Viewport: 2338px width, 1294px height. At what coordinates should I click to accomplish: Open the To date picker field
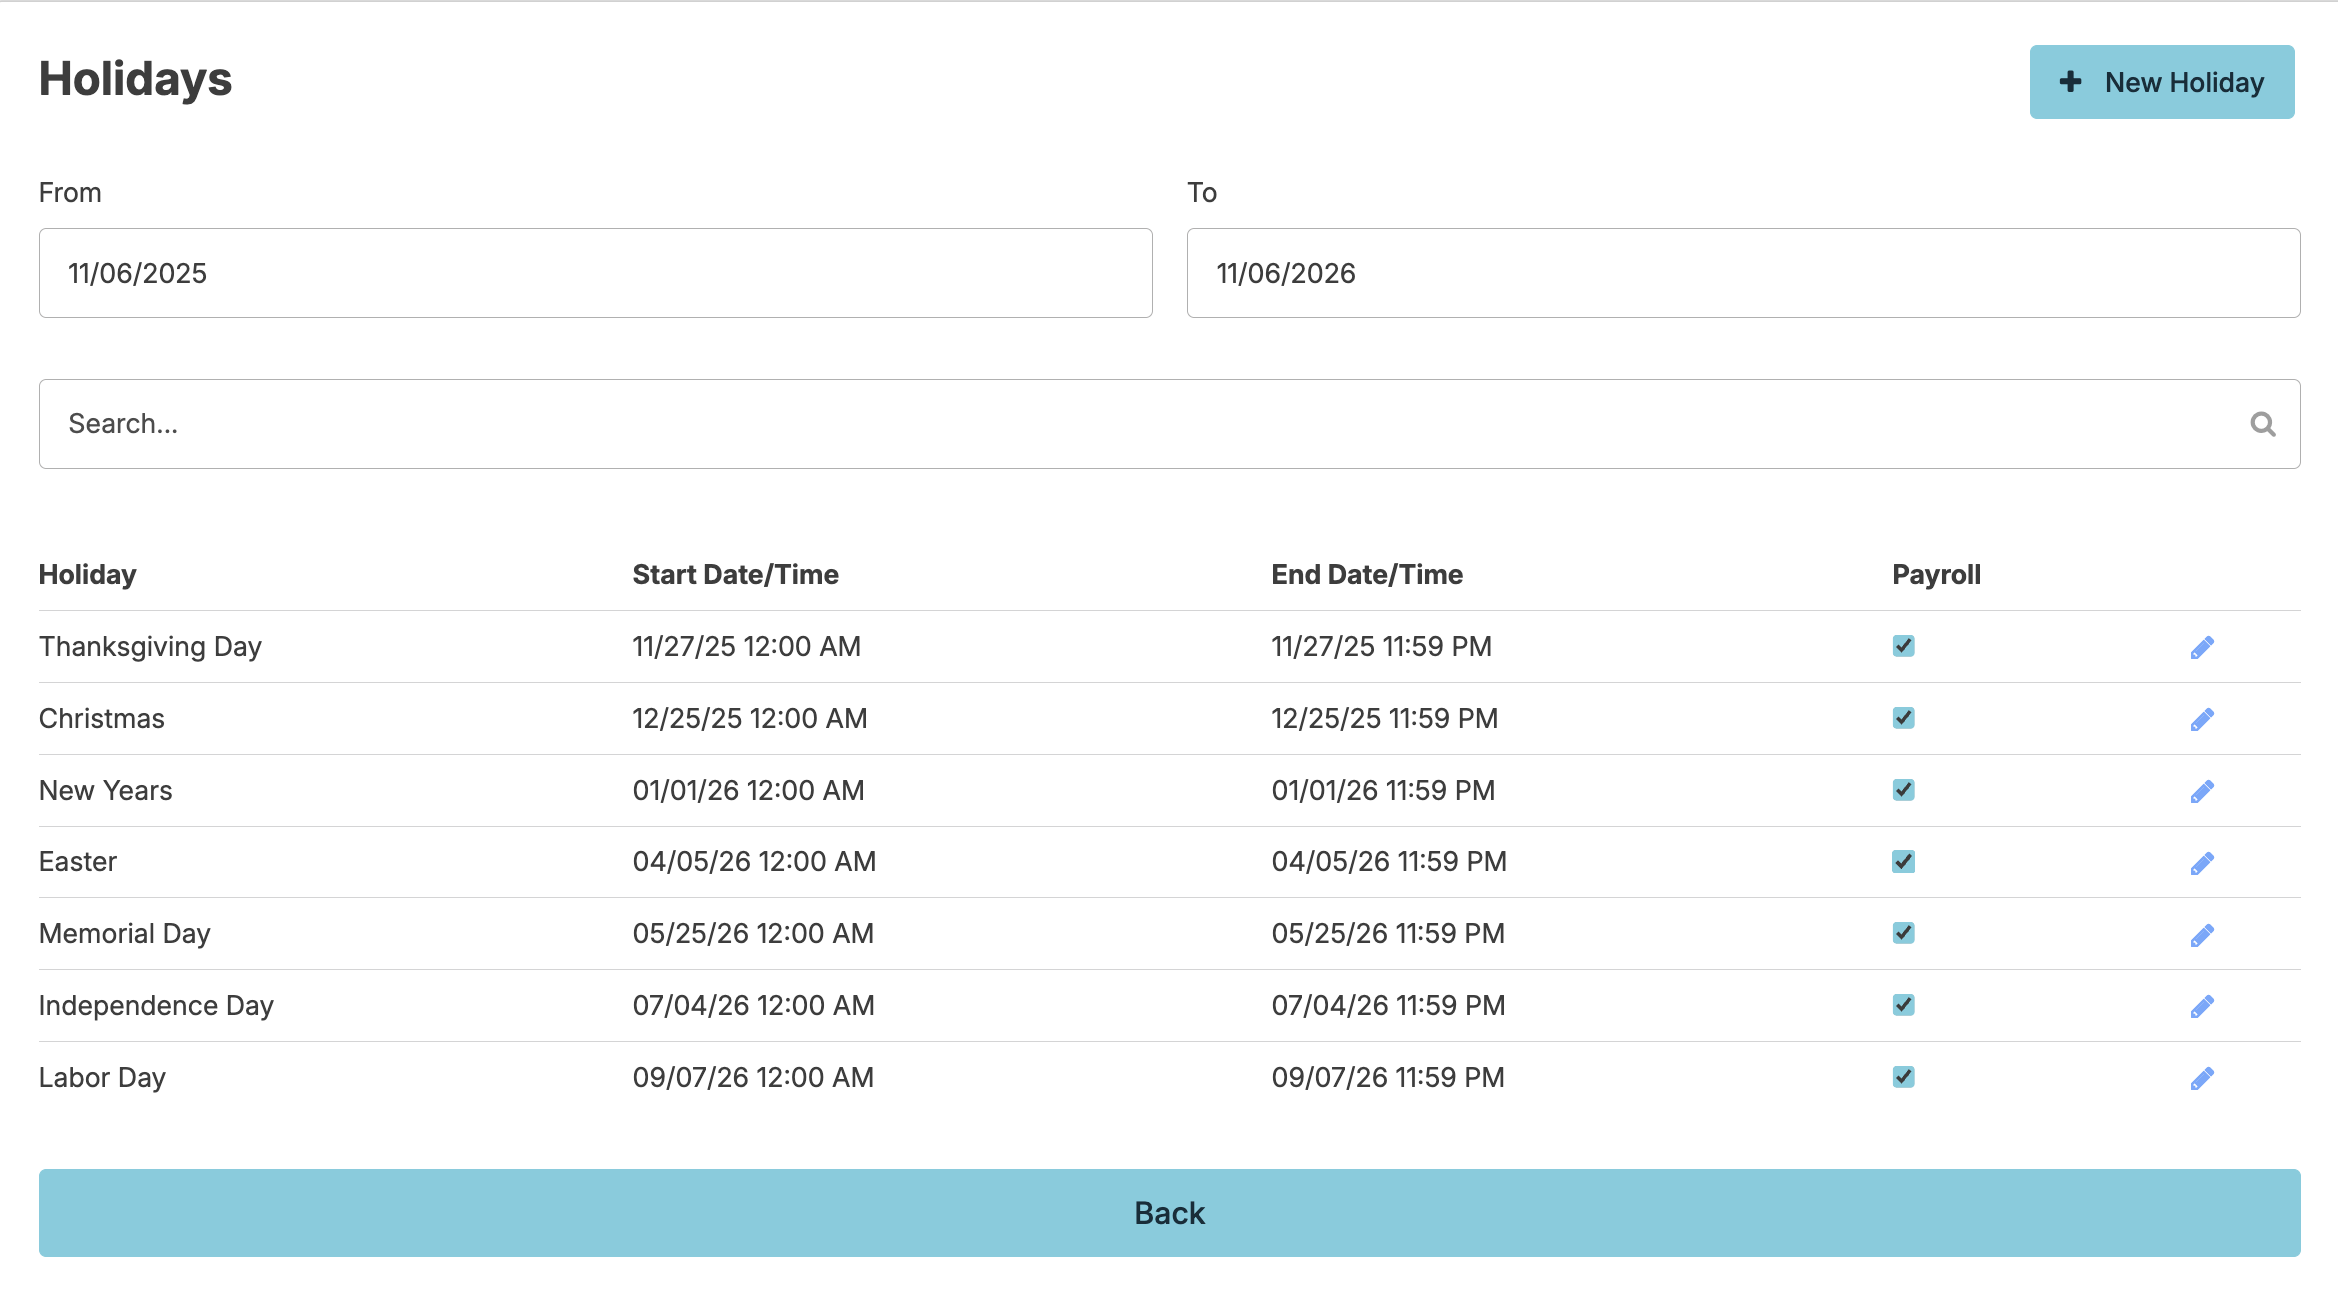click(x=1742, y=273)
